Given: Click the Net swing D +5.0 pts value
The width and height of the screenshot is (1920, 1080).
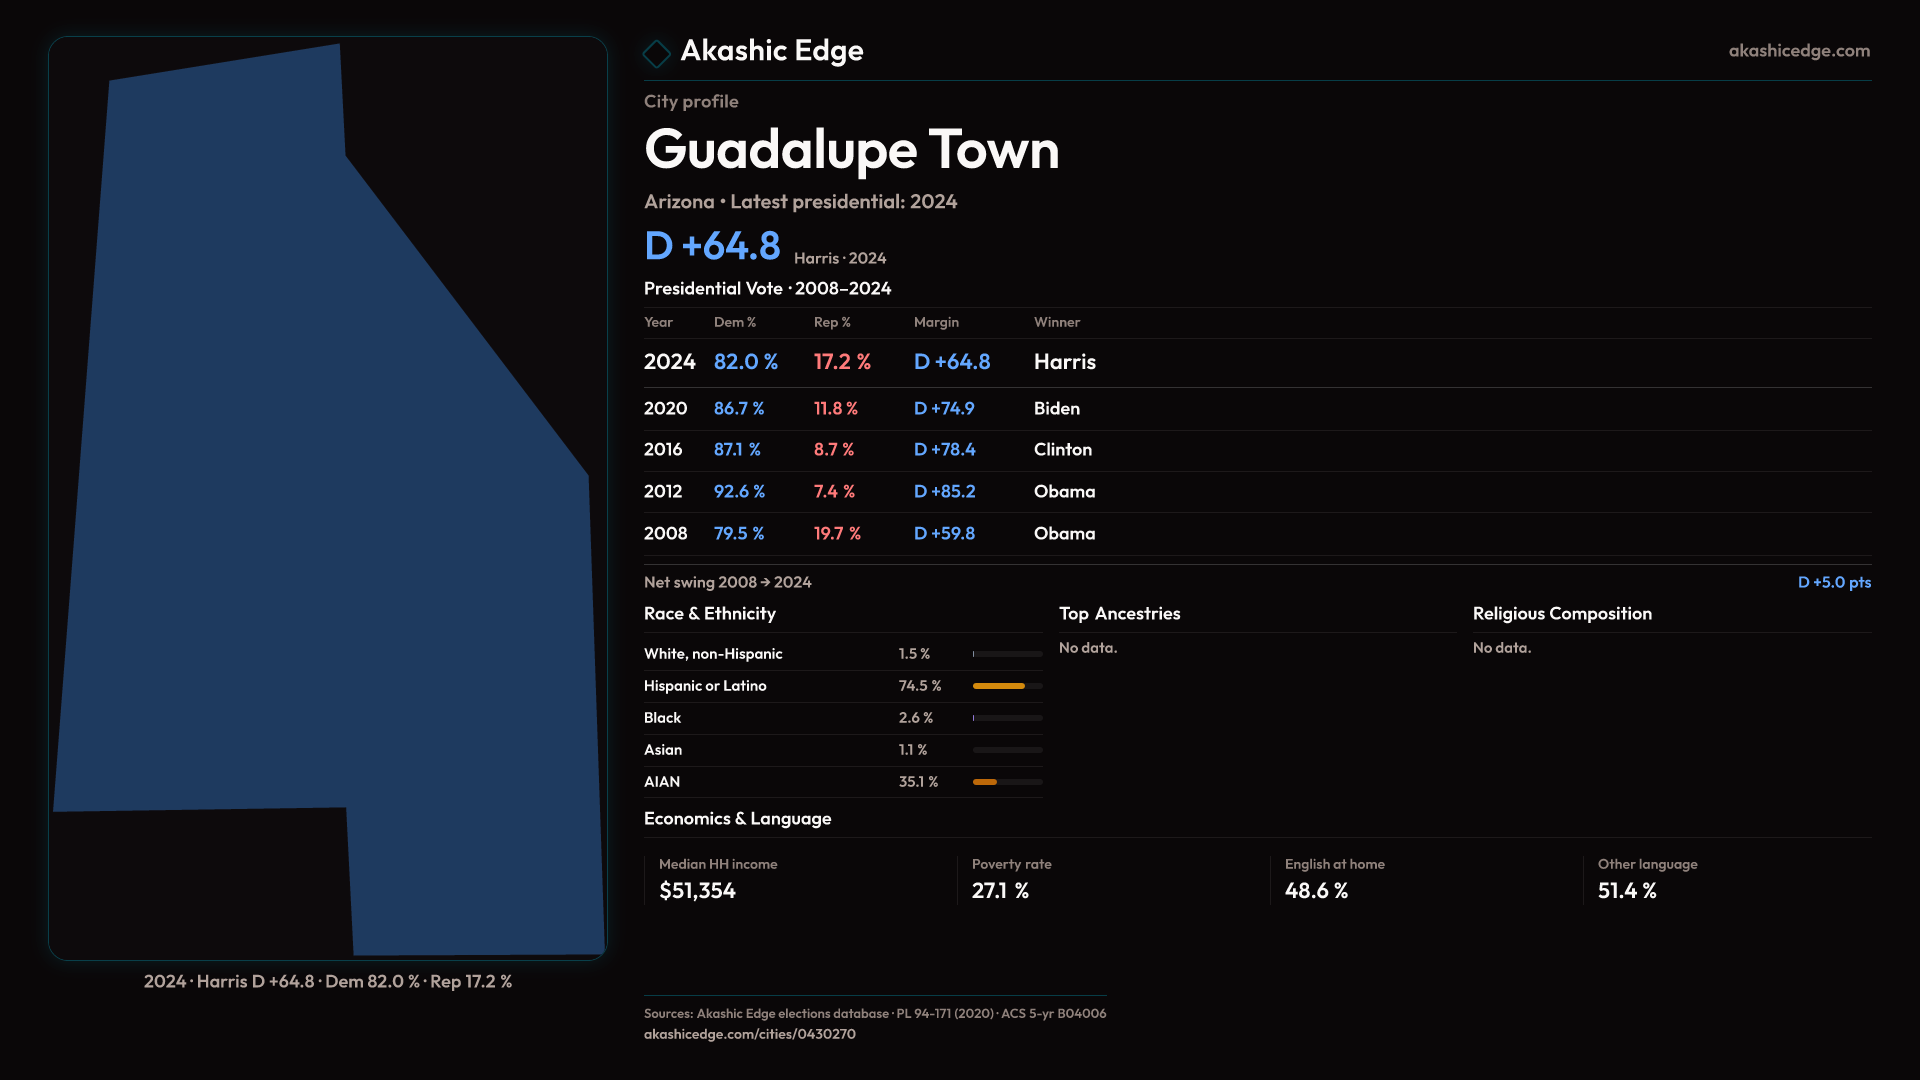Looking at the screenshot, I should click(1833, 582).
